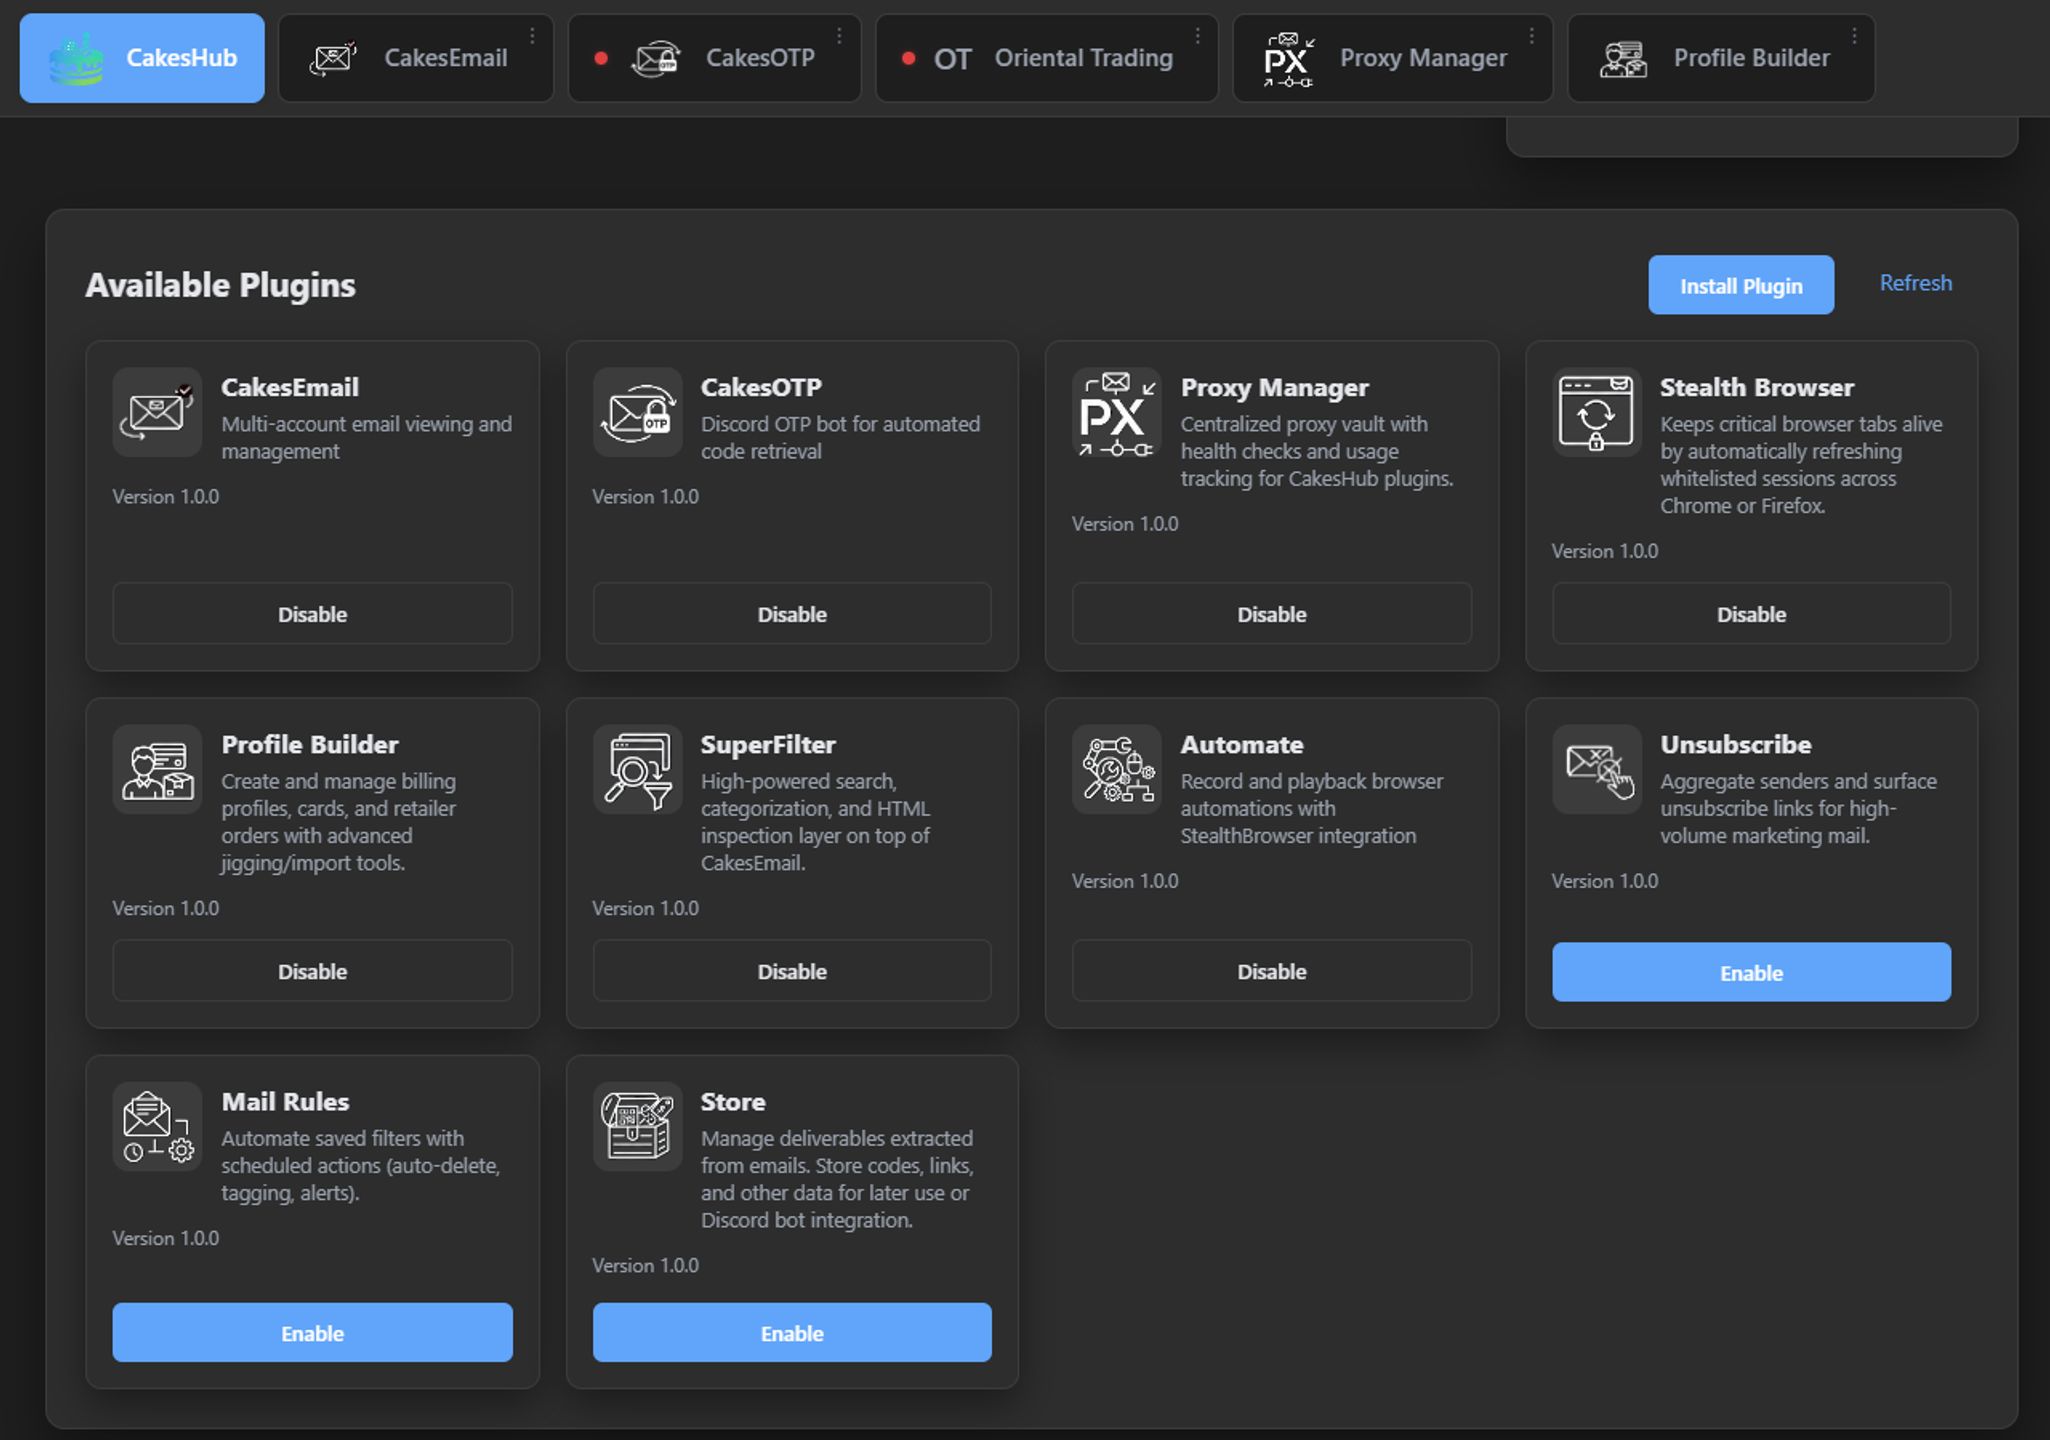
Task: Click the Stealth Browser plugin card icon
Action: pyautogui.click(x=1596, y=412)
